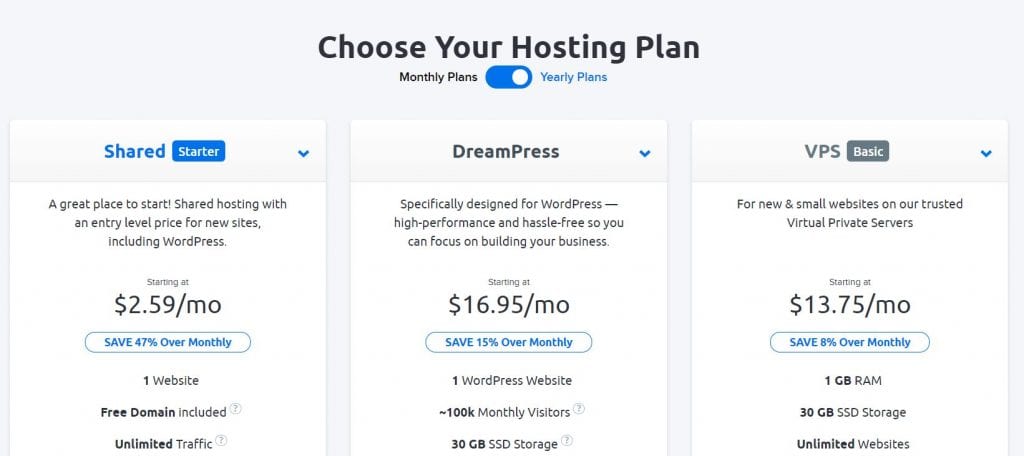Open help icon next to Free Domain included

(x=236, y=409)
